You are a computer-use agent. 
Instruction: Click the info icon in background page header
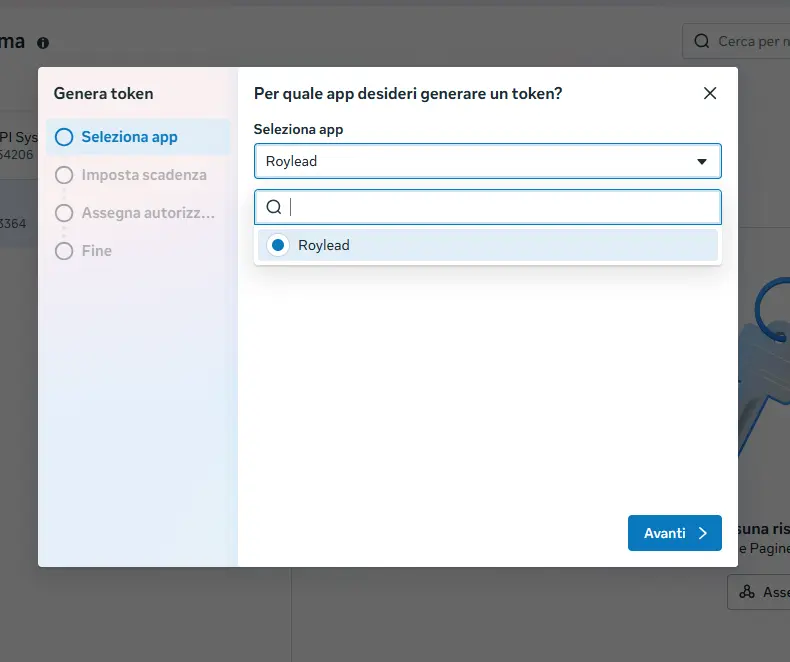(43, 43)
